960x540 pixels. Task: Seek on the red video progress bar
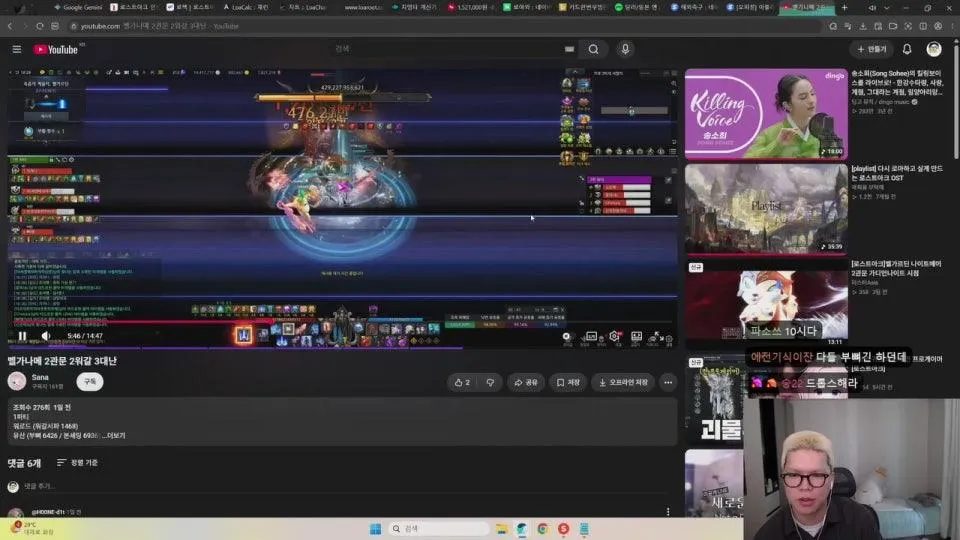342,322
